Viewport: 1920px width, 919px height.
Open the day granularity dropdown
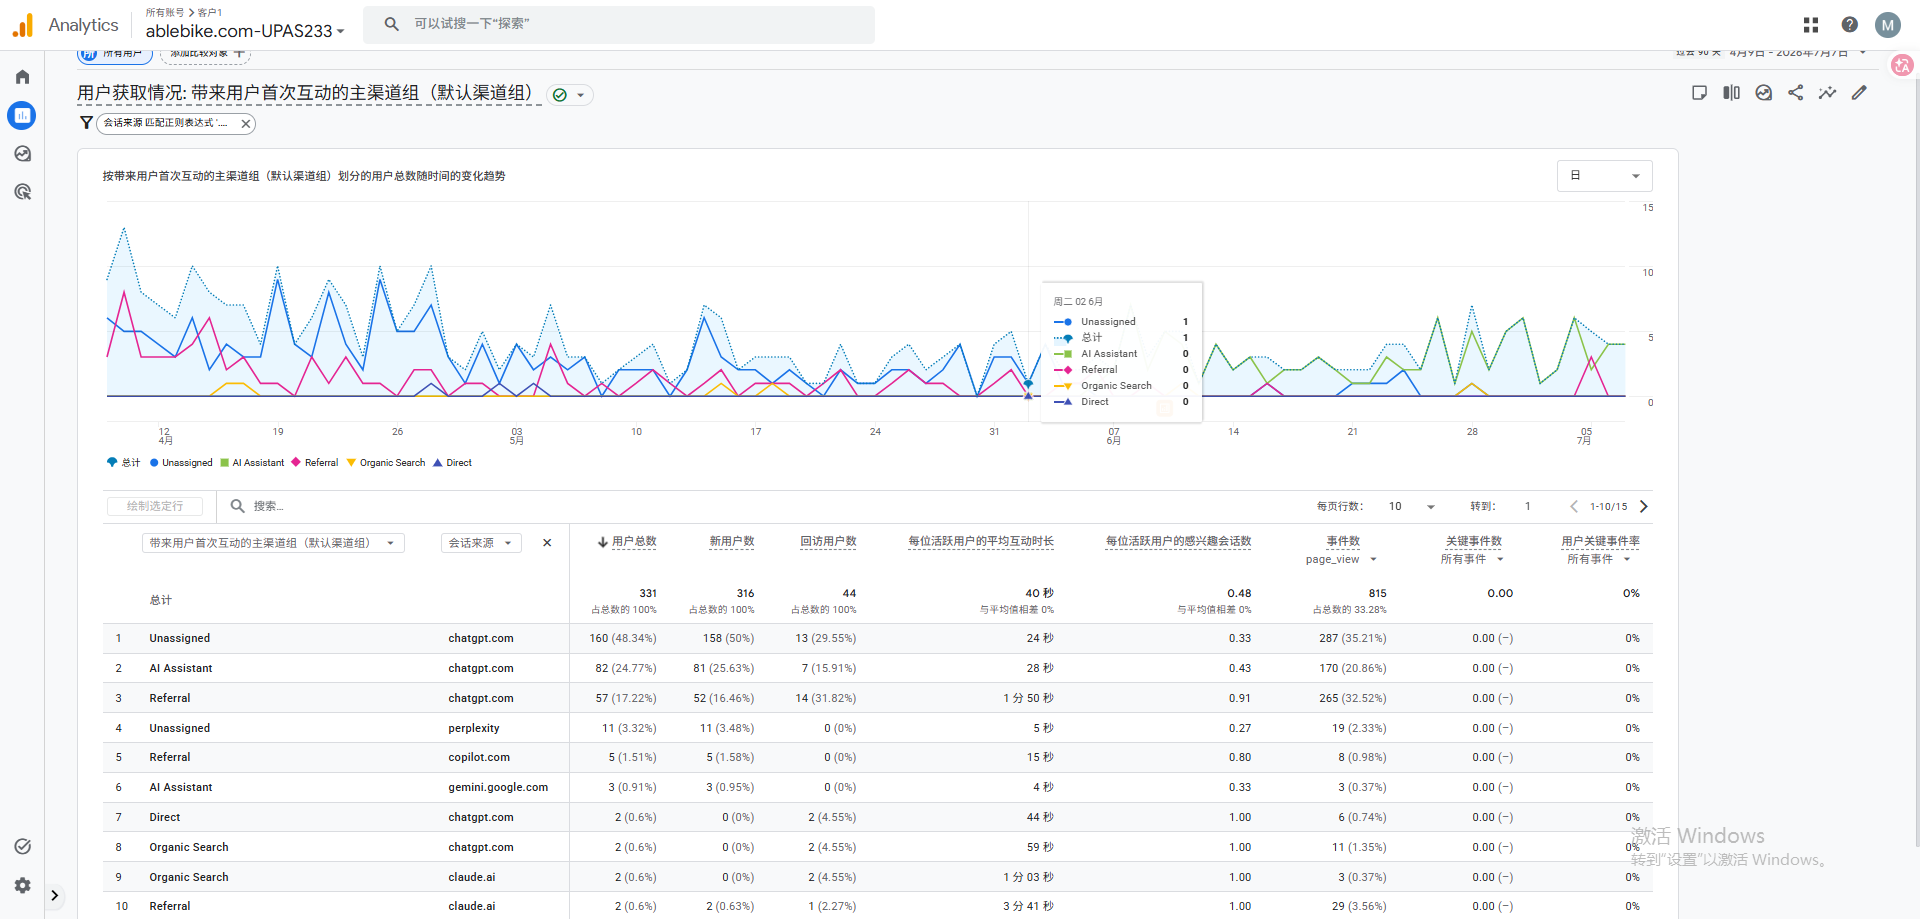[1604, 176]
